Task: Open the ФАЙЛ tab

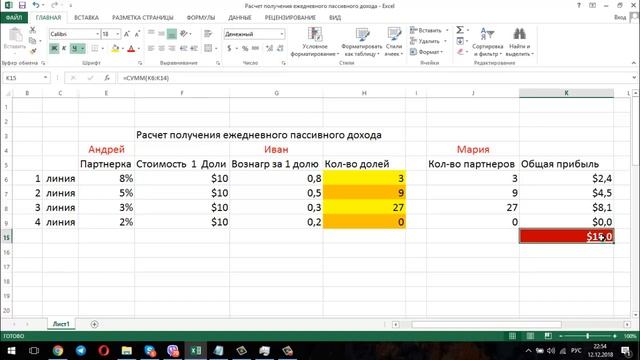Action: [14, 18]
